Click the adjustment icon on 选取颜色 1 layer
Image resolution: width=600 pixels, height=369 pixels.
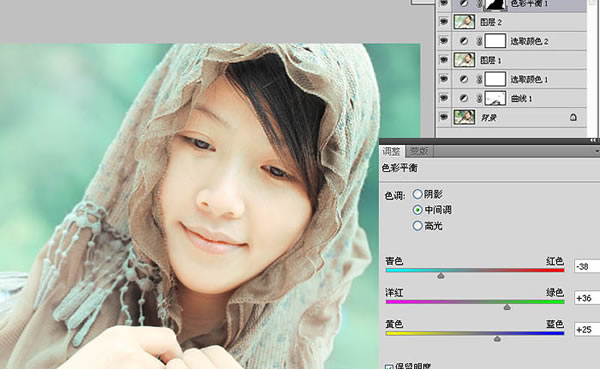(x=464, y=79)
